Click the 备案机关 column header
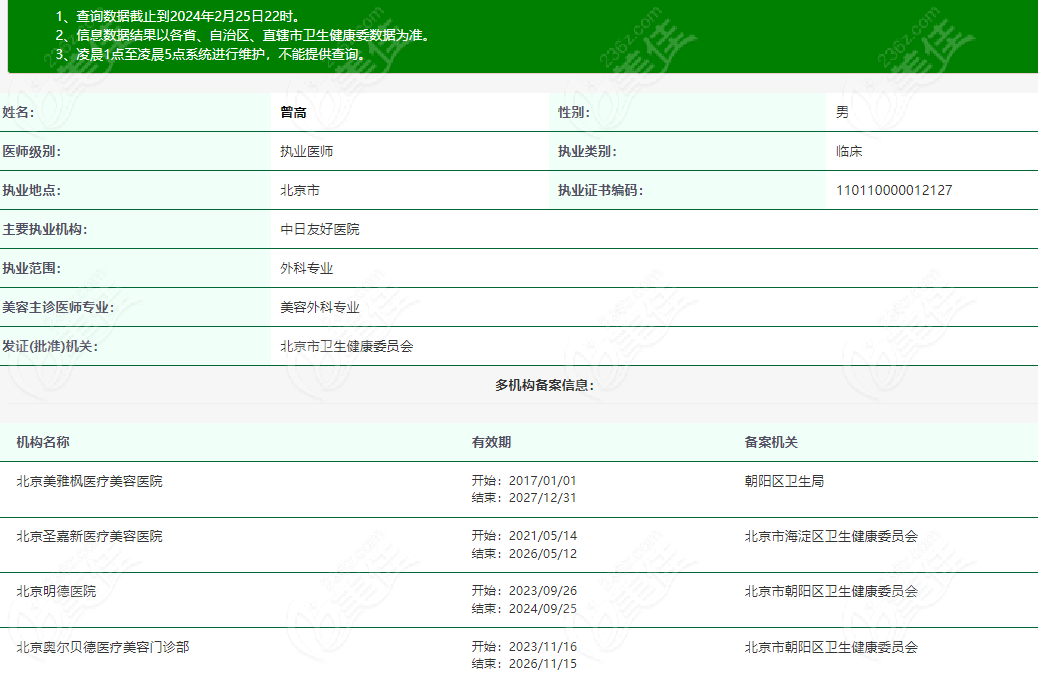This screenshot has width=1038, height=676. click(770, 442)
